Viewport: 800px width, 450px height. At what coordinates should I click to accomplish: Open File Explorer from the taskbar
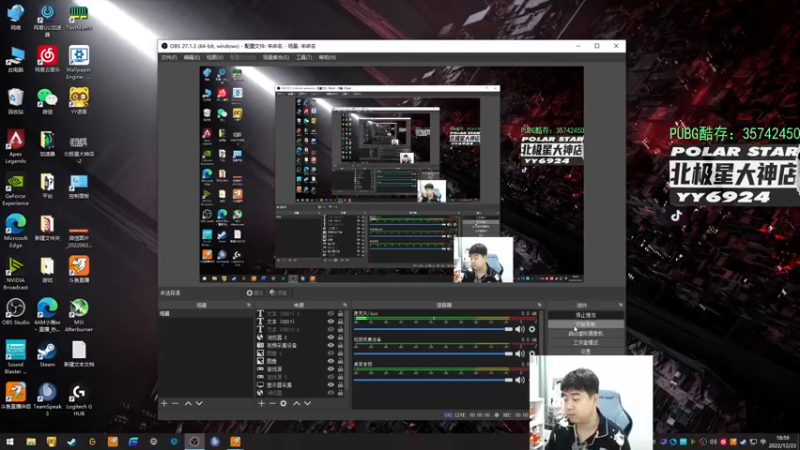[x=31, y=442]
